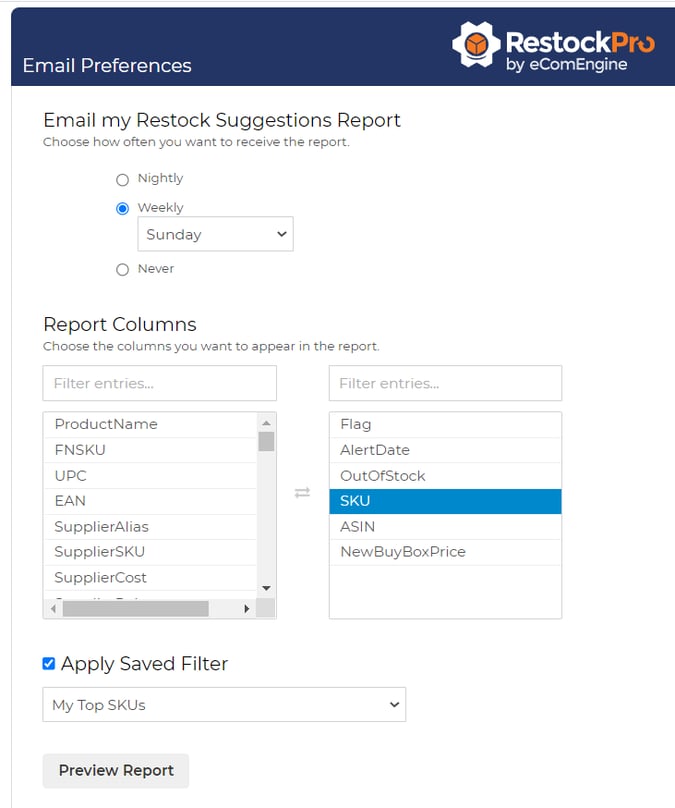The height and width of the screenshot is (808, 675).
Task: Click the list scroll up arrow
Action: (x=266, y=423)
